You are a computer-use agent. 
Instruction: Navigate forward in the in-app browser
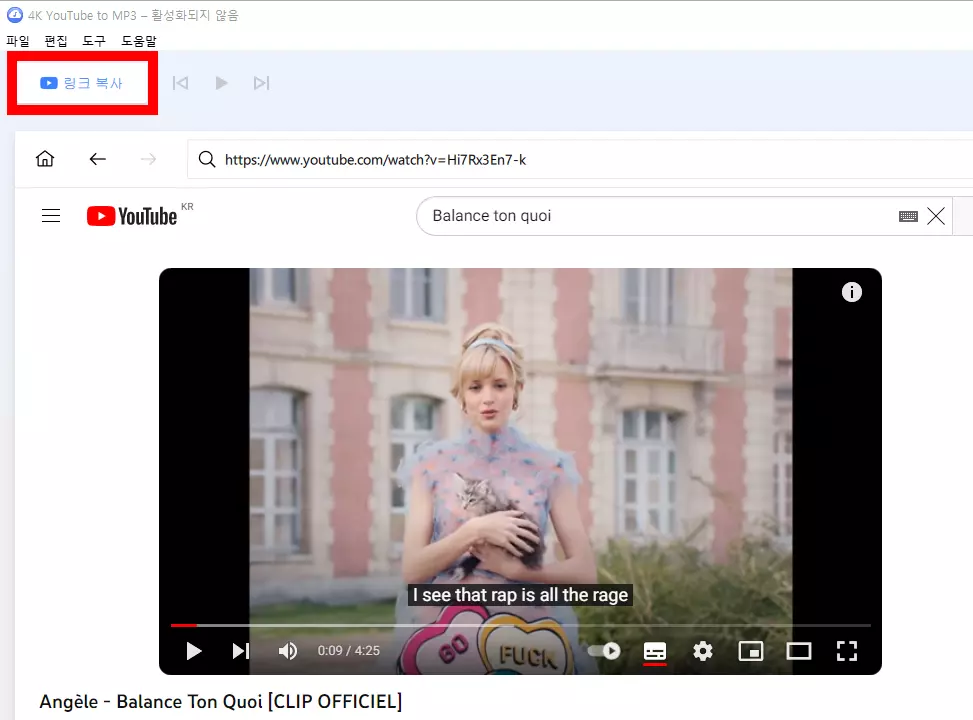148,159
